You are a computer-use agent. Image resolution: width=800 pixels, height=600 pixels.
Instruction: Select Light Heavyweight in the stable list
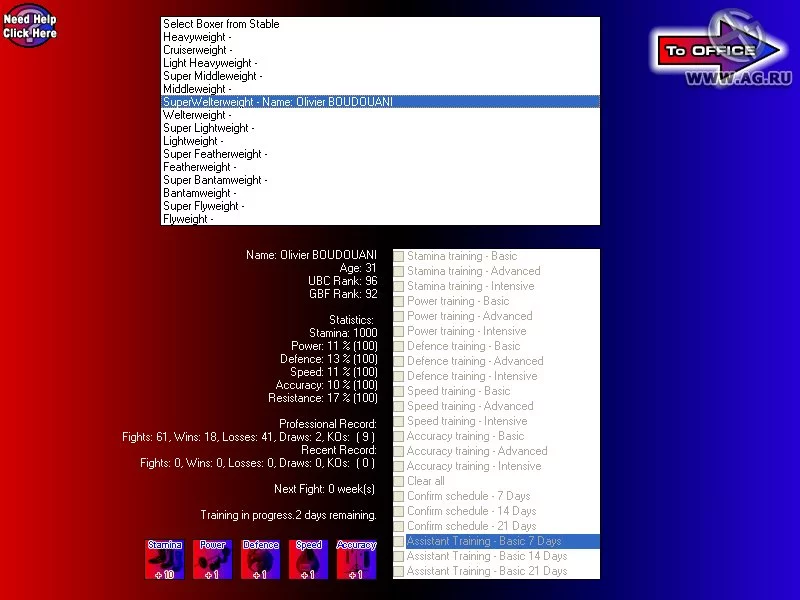click(x=380, y=63)
